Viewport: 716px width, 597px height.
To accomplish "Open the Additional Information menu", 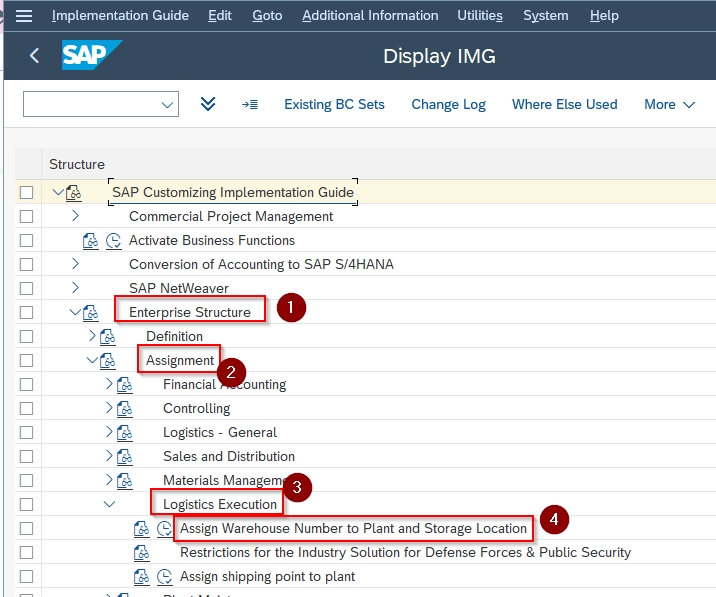I will (370, 16).
